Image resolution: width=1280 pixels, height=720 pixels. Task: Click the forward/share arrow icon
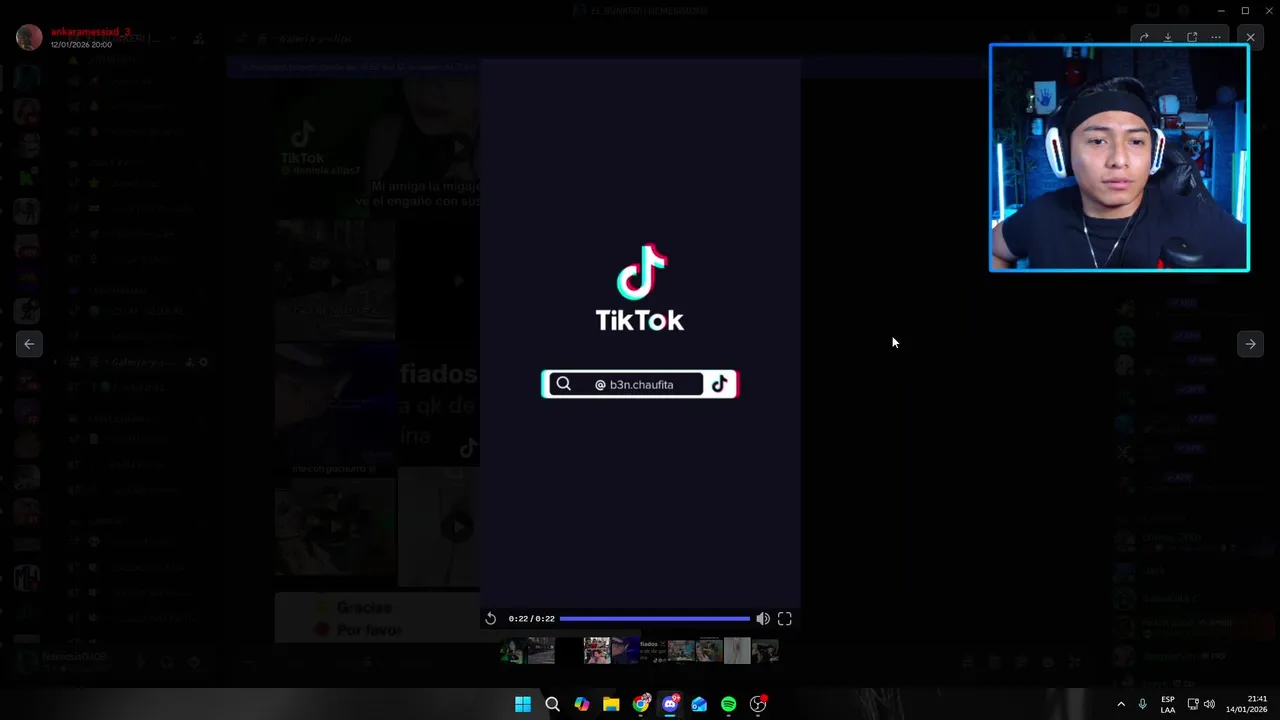[1144, 37]
